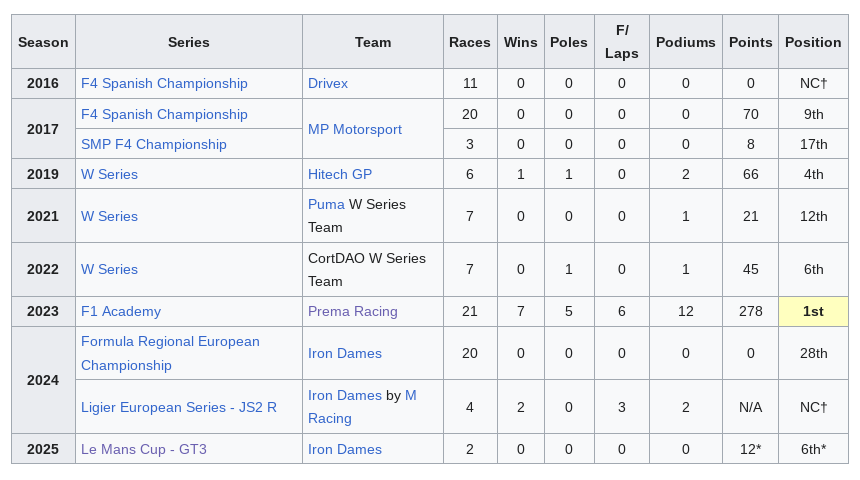Image resolution: width=860 pixels, height=480 pixels.
Task: Click the Drivex team link
Action: click(x=327, y=83)
